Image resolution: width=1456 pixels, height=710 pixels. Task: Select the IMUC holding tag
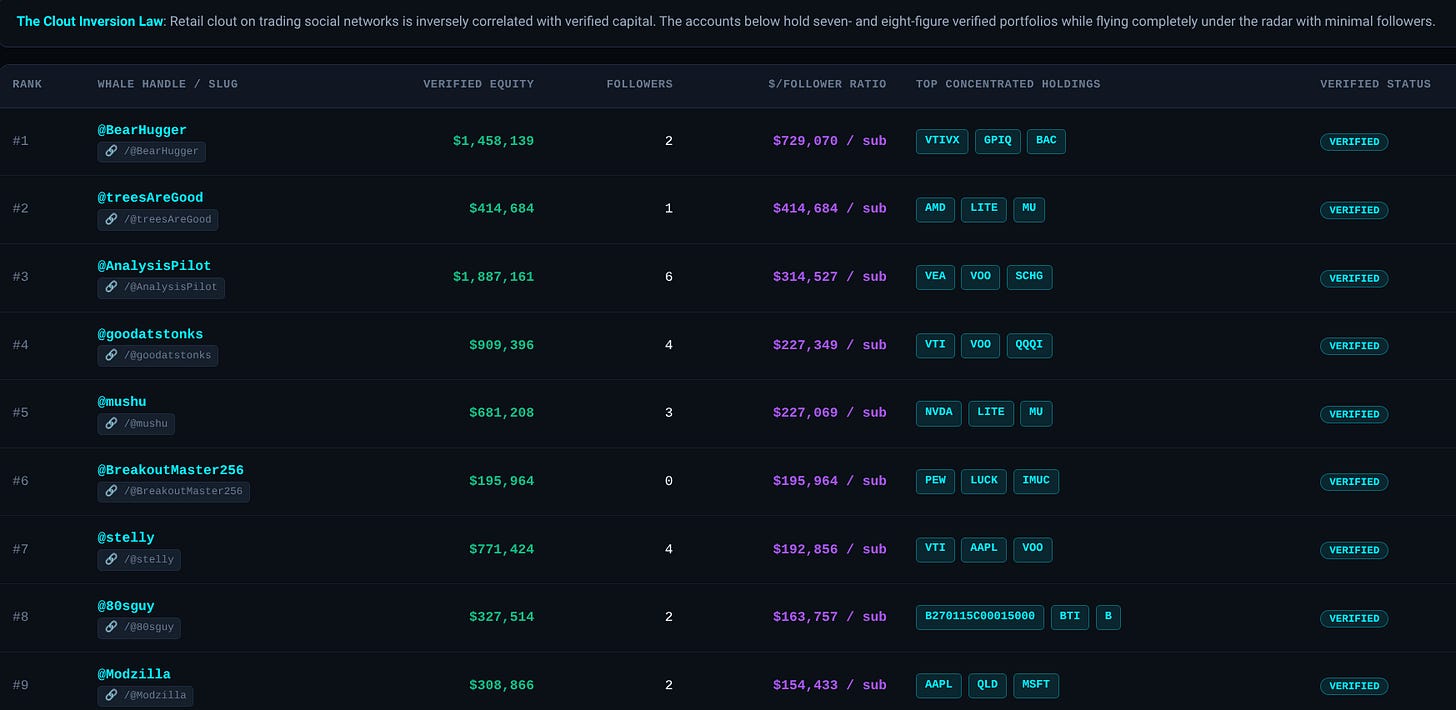point(1036,481)
